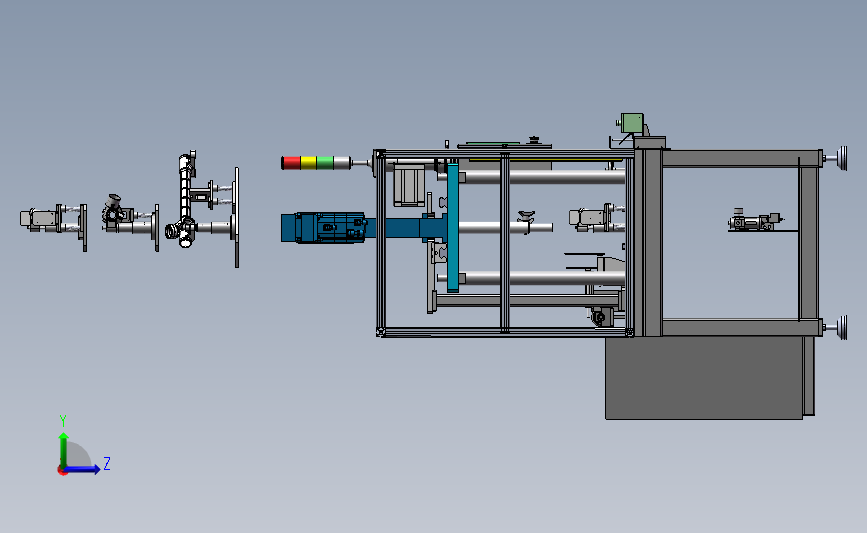The height and width of the screenshot is (533, 867).
Task: Select the green plate on top of the frame
Action: (x=493, y=143)
